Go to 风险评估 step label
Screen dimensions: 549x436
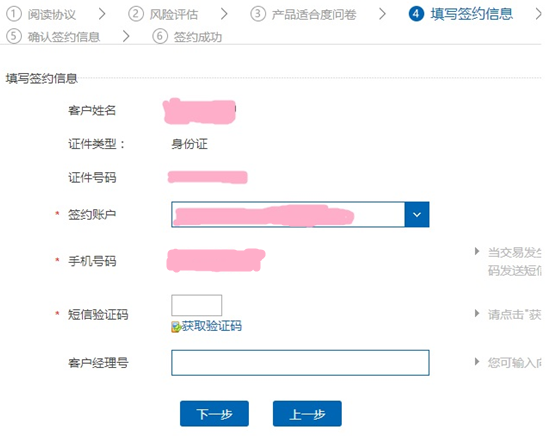click(174, 15)
